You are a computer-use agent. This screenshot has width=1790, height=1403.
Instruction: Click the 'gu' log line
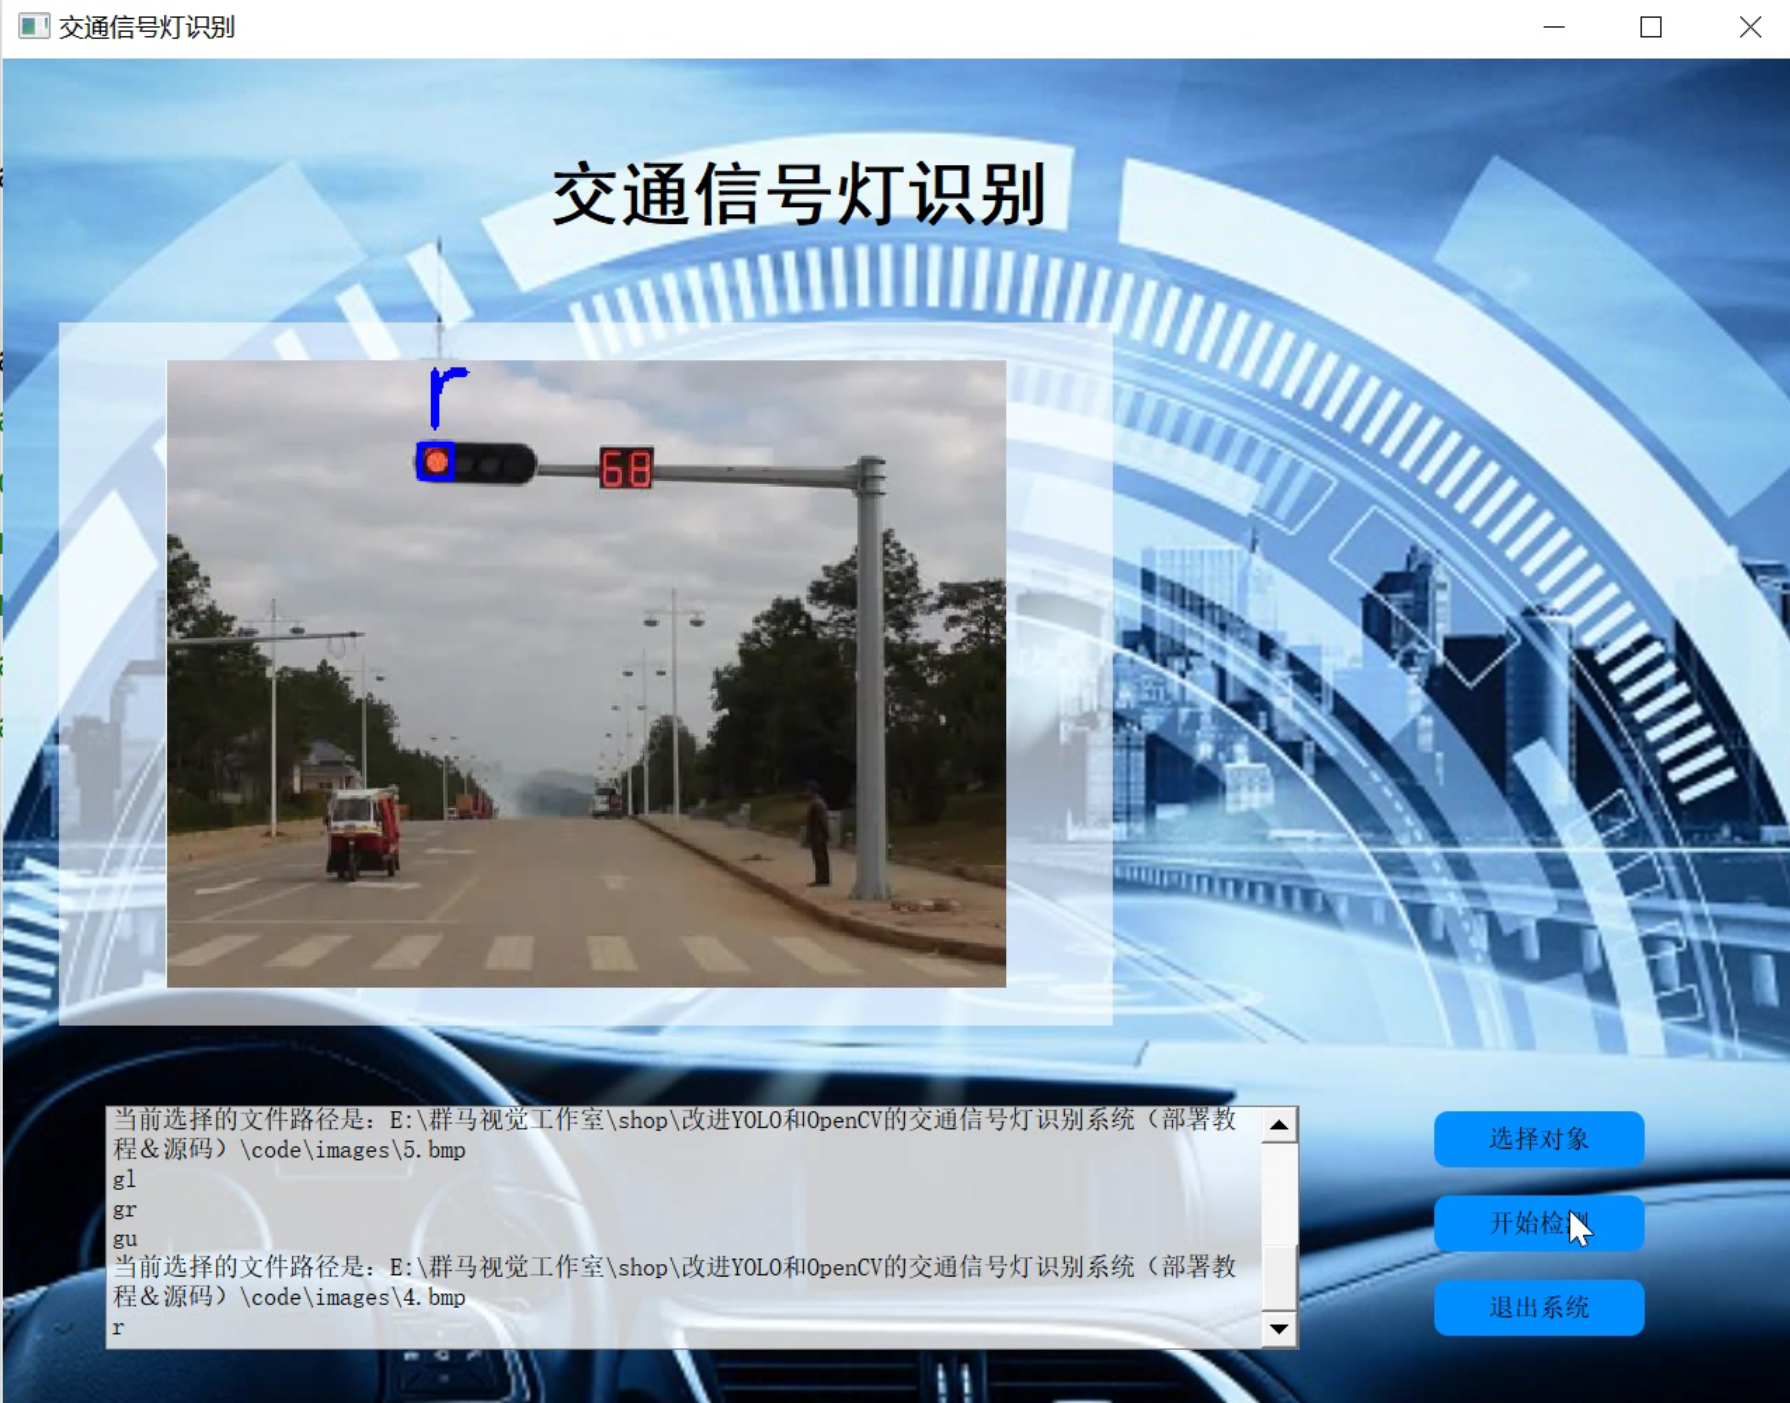125,1239
